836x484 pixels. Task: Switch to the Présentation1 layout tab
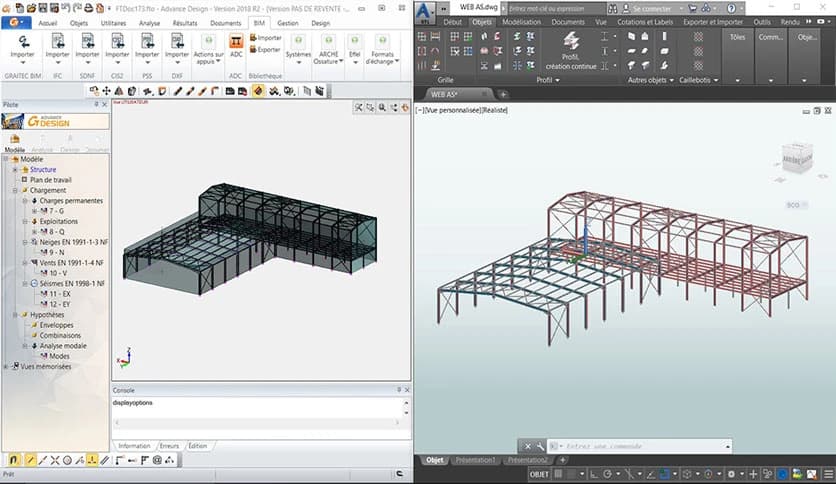475,460
